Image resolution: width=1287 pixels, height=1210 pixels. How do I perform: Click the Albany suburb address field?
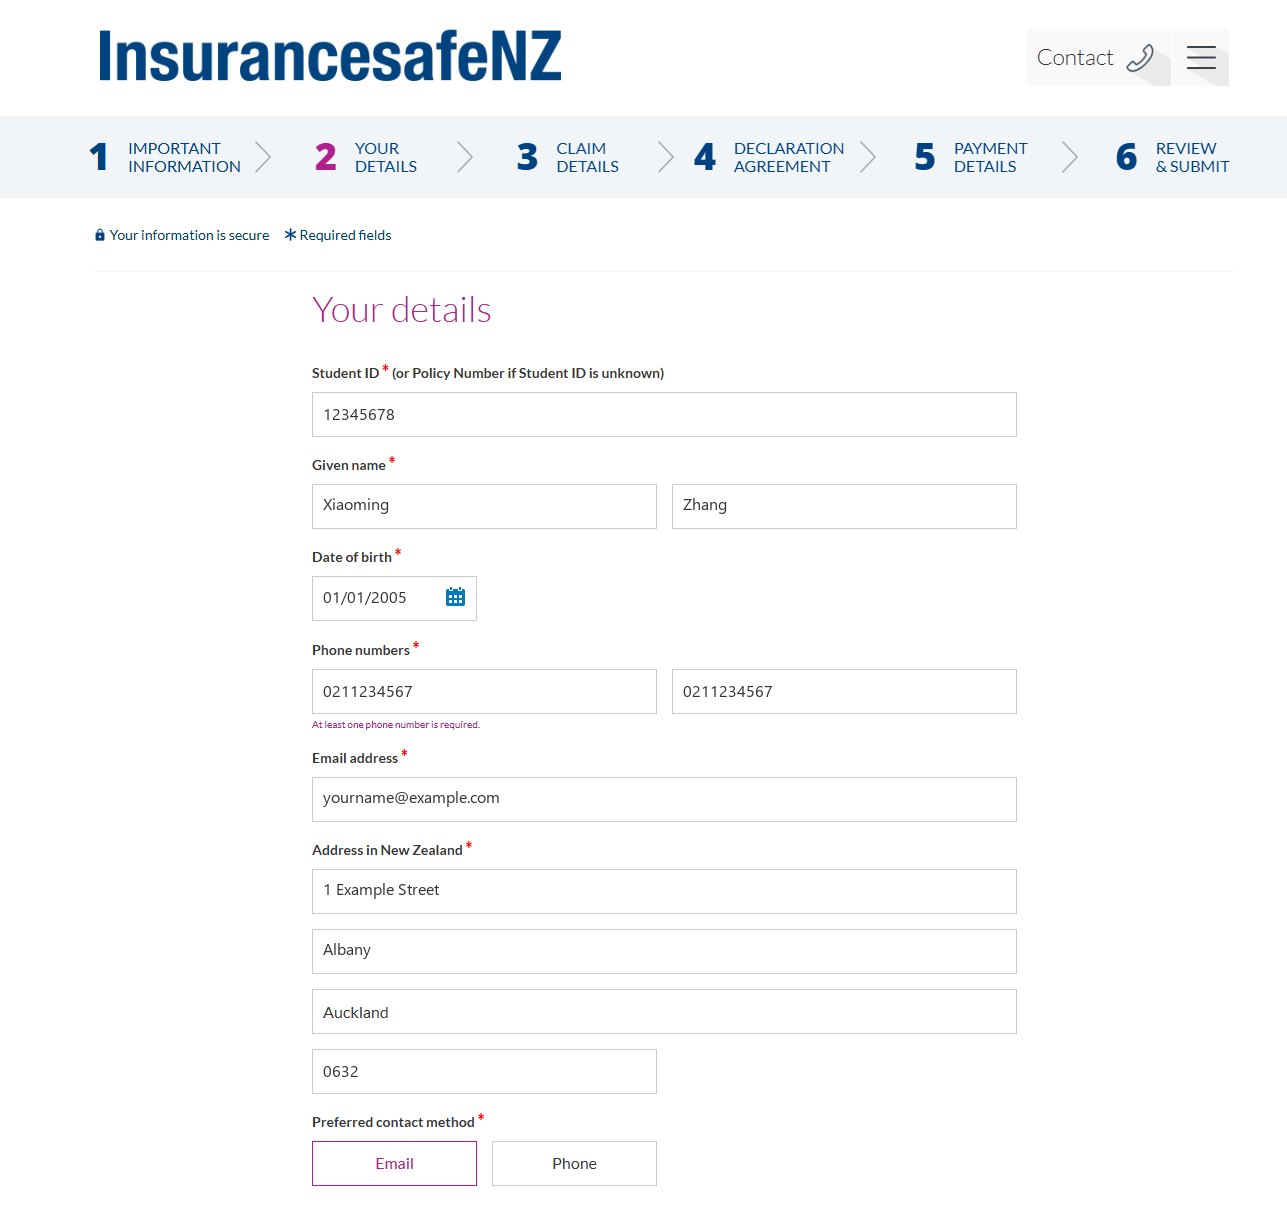664,951
